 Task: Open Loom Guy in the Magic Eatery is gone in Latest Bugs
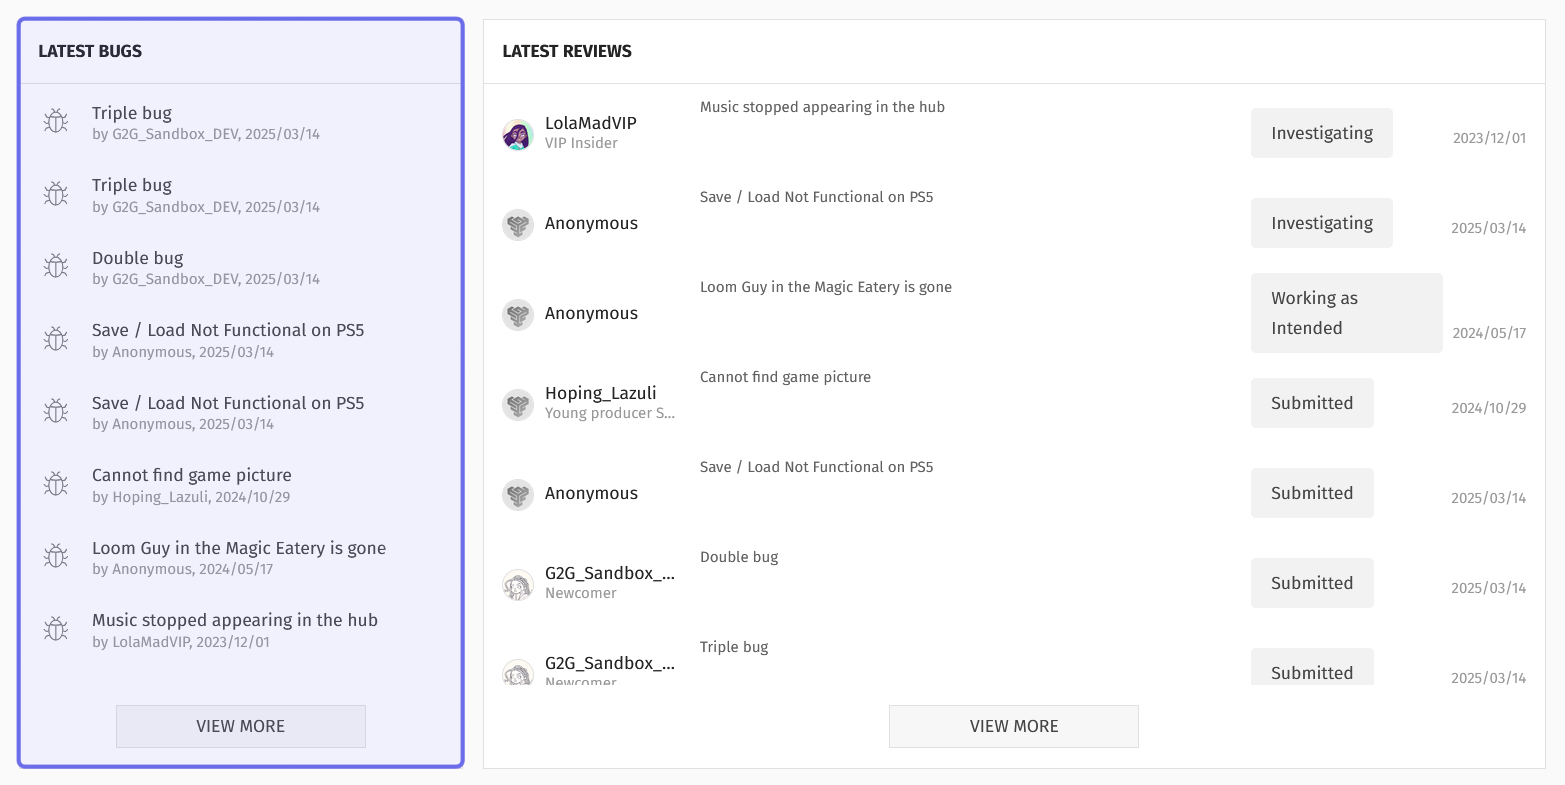239,548
